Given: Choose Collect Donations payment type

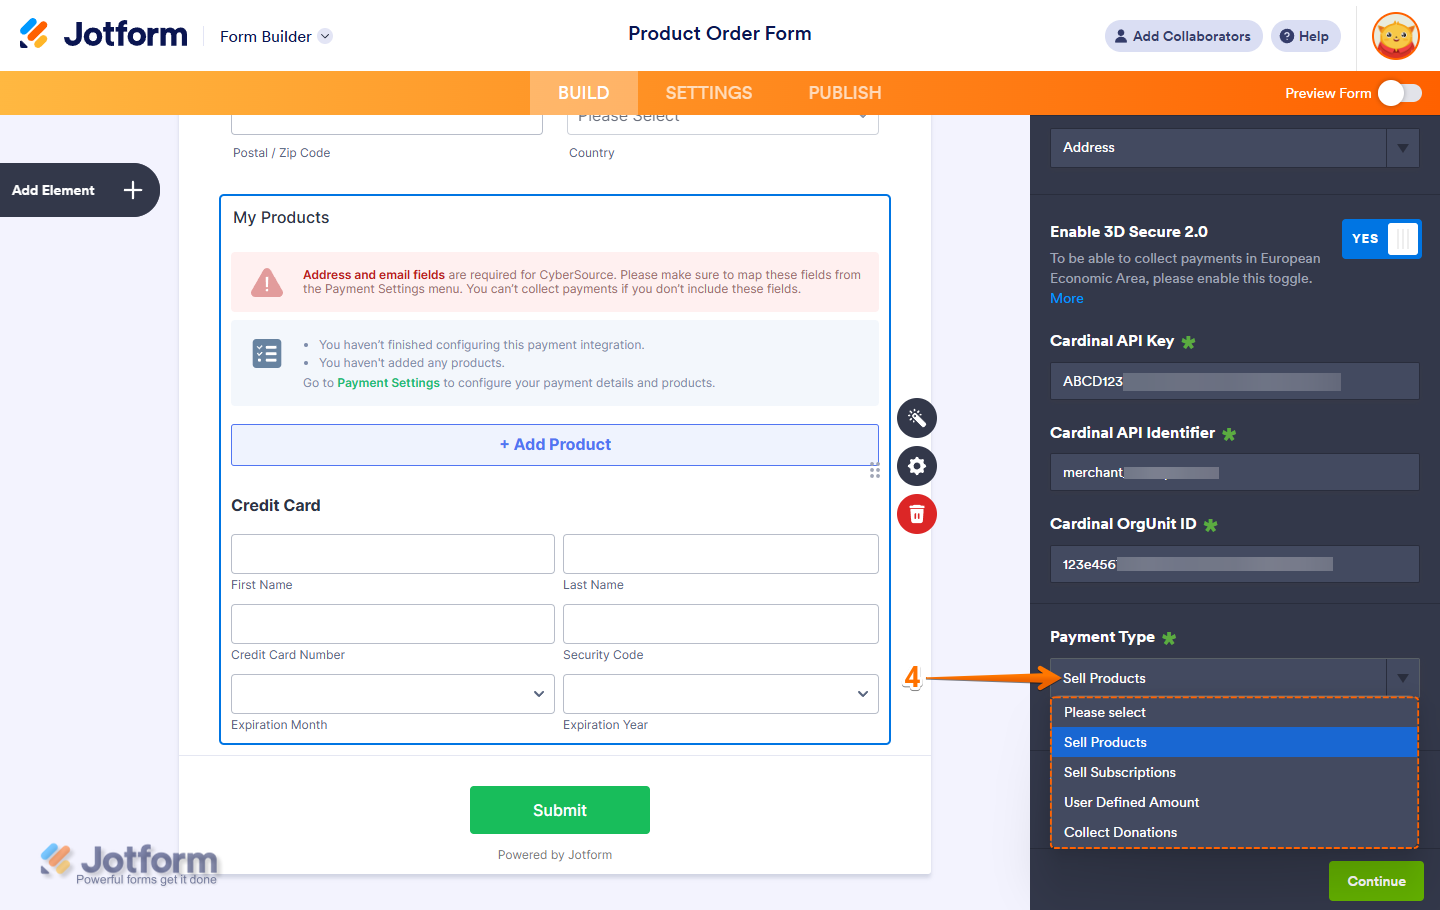Looking at the screenshot, I should coord(1120,832).
